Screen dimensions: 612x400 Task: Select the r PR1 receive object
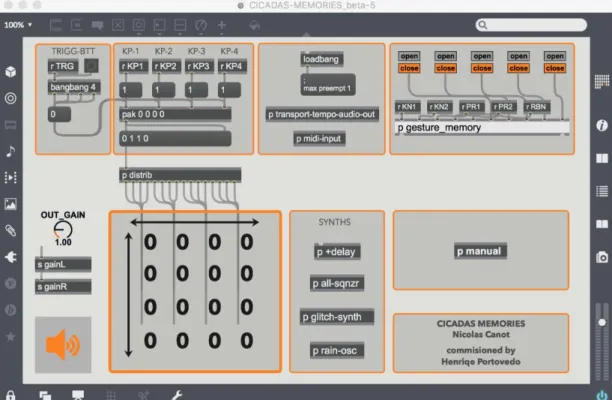(472, 107)
